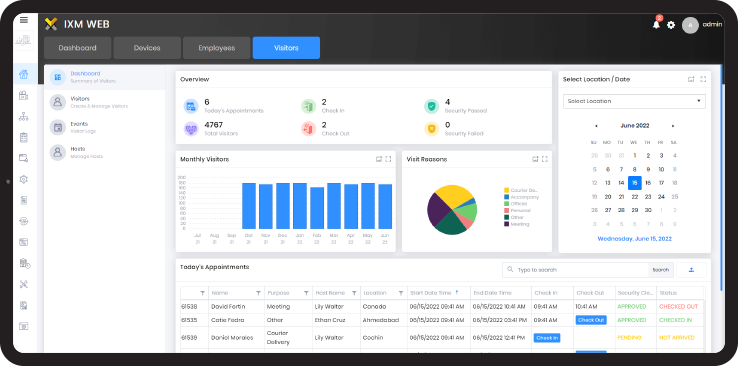Click the June 2022 calendar header
The image size is (738, 366).
pyautogui.click(x=634, y=126)
